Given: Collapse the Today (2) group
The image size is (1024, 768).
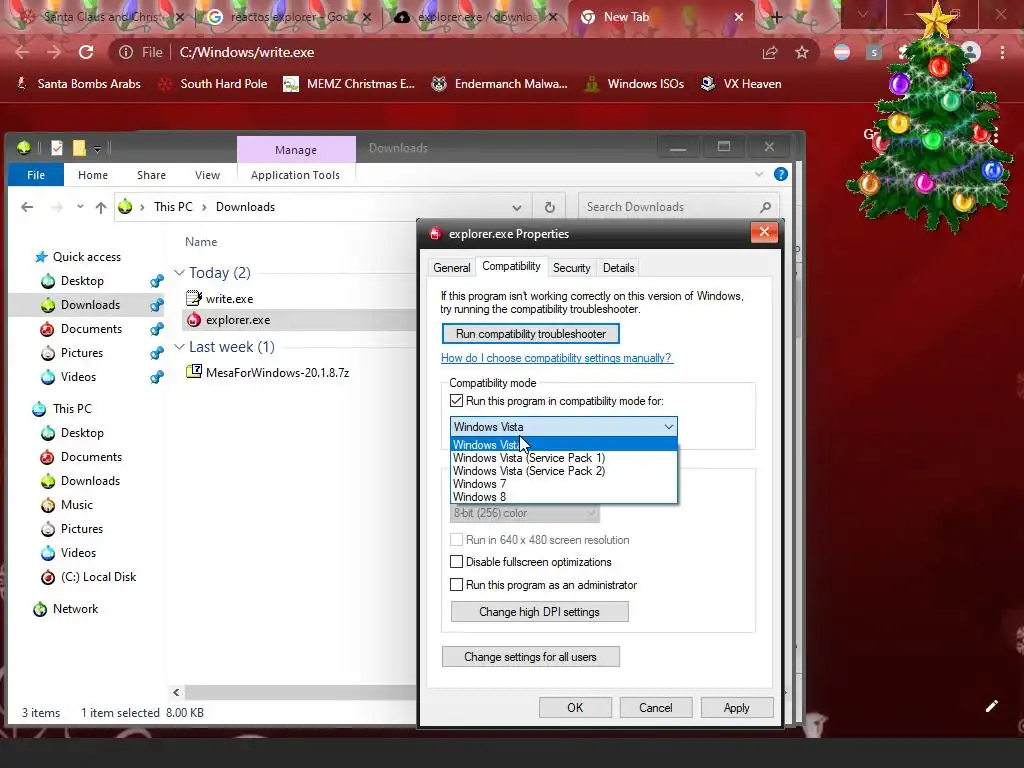Looking at the screenshot, I should pos(179,272).
